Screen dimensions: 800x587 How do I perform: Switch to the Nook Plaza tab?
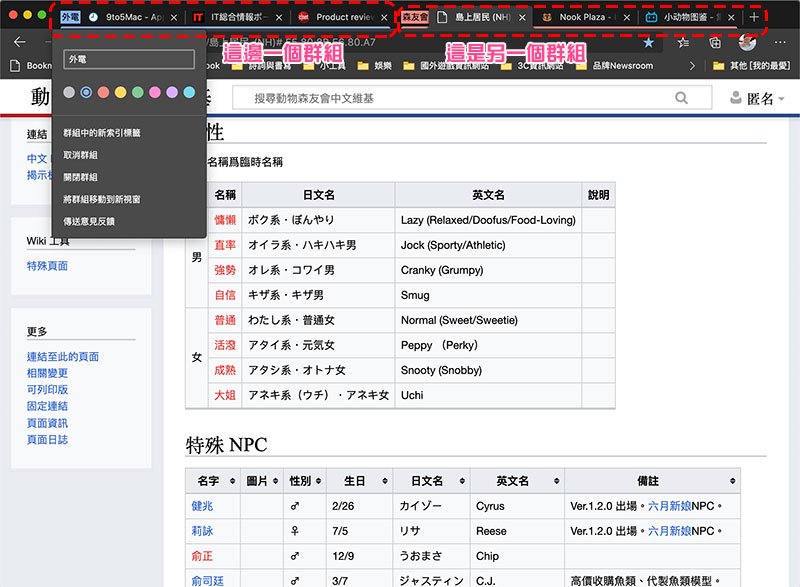pyautogui.click(x=588, y=18)
